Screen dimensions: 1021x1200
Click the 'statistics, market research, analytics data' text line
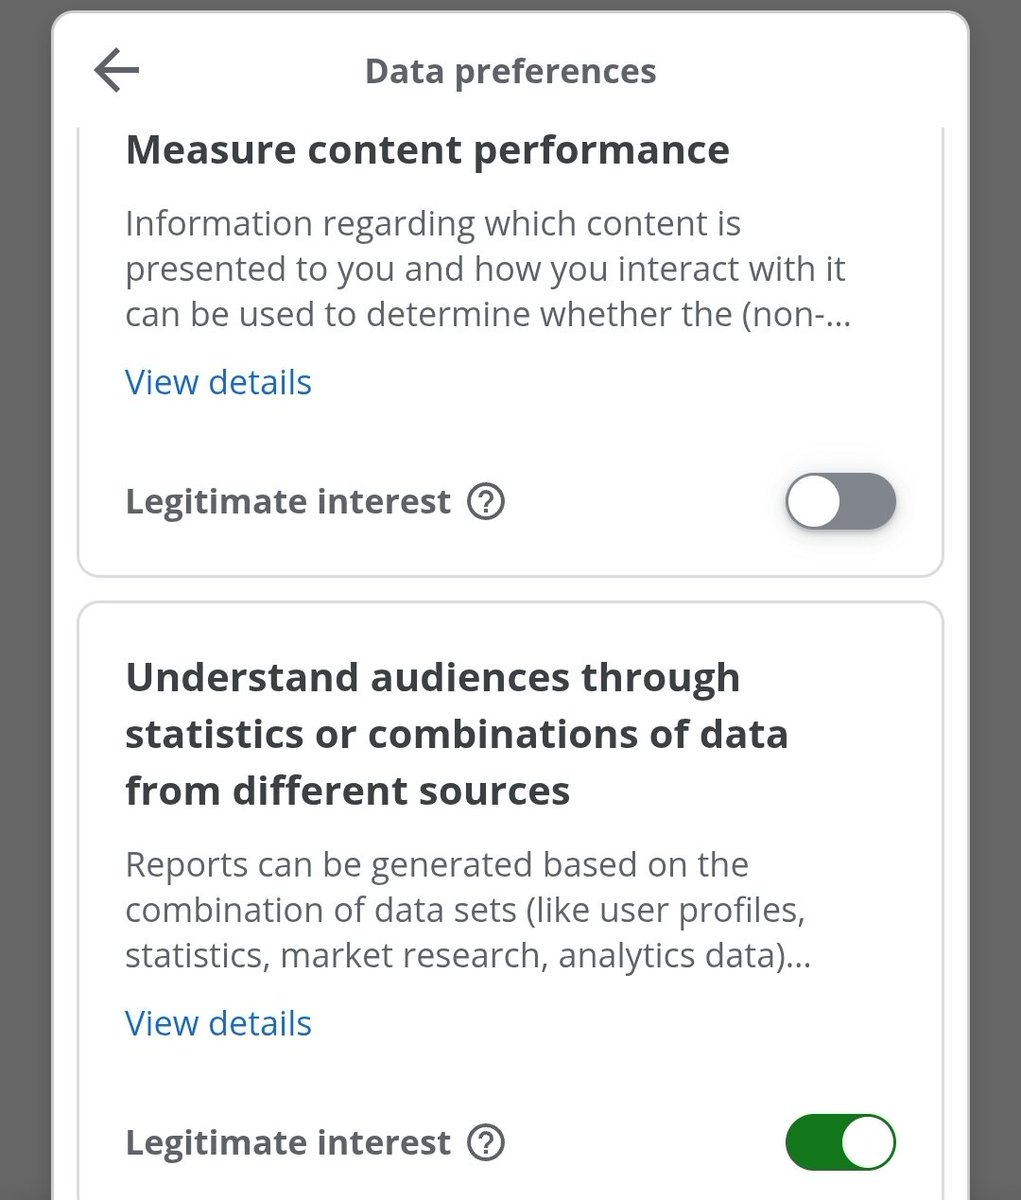coord(468,956)
